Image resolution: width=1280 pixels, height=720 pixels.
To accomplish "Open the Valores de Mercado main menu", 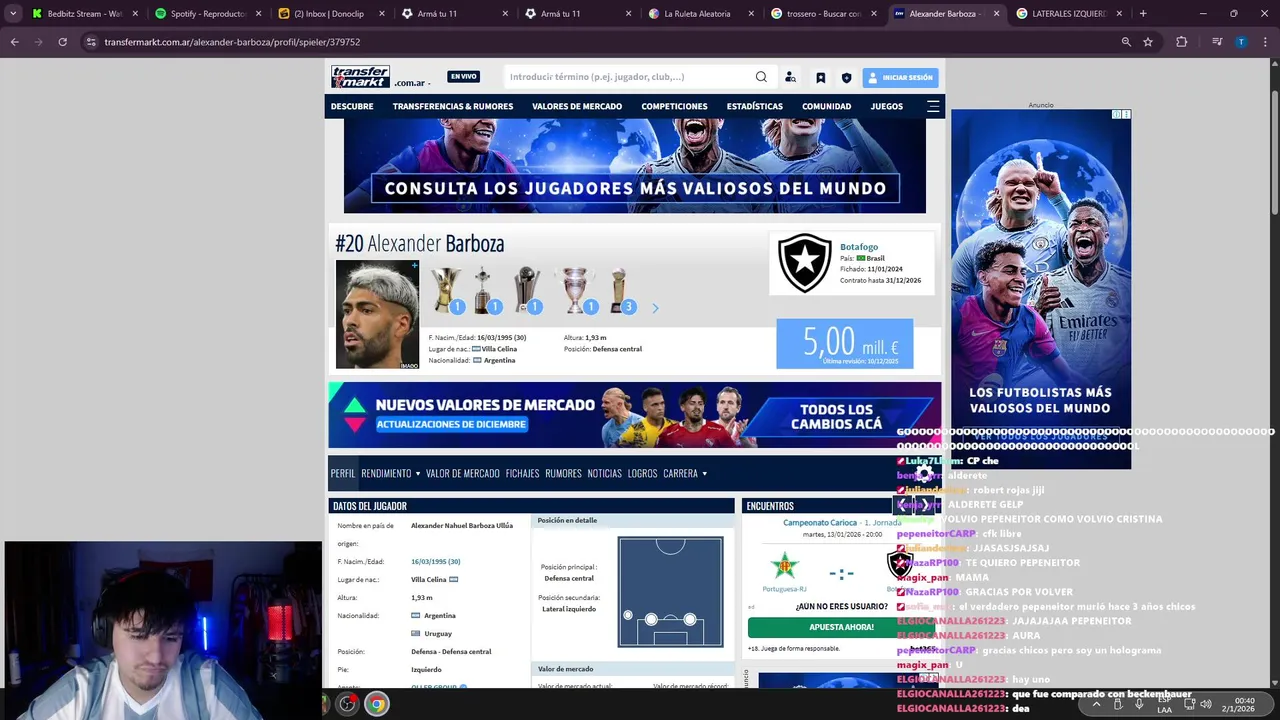I will (x=577, y=106).
